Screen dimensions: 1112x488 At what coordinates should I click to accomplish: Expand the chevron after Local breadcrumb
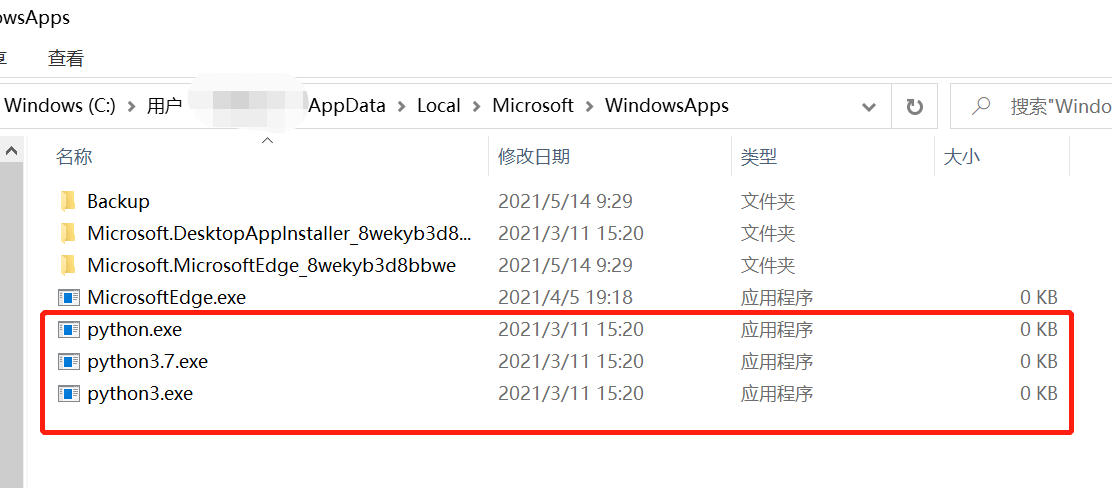[477, 106]
